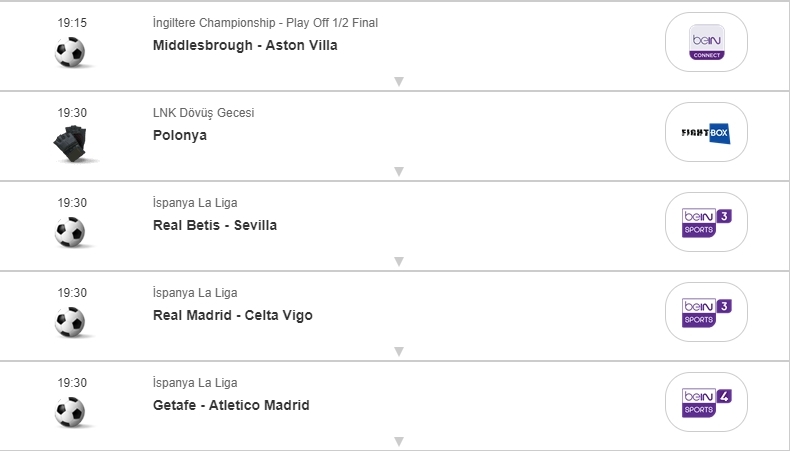Image resolution: width=791 pixels, height=451 pixels.
Task: Expand details under Middlesbrough - Aston Villa
Action: (398, 82)
